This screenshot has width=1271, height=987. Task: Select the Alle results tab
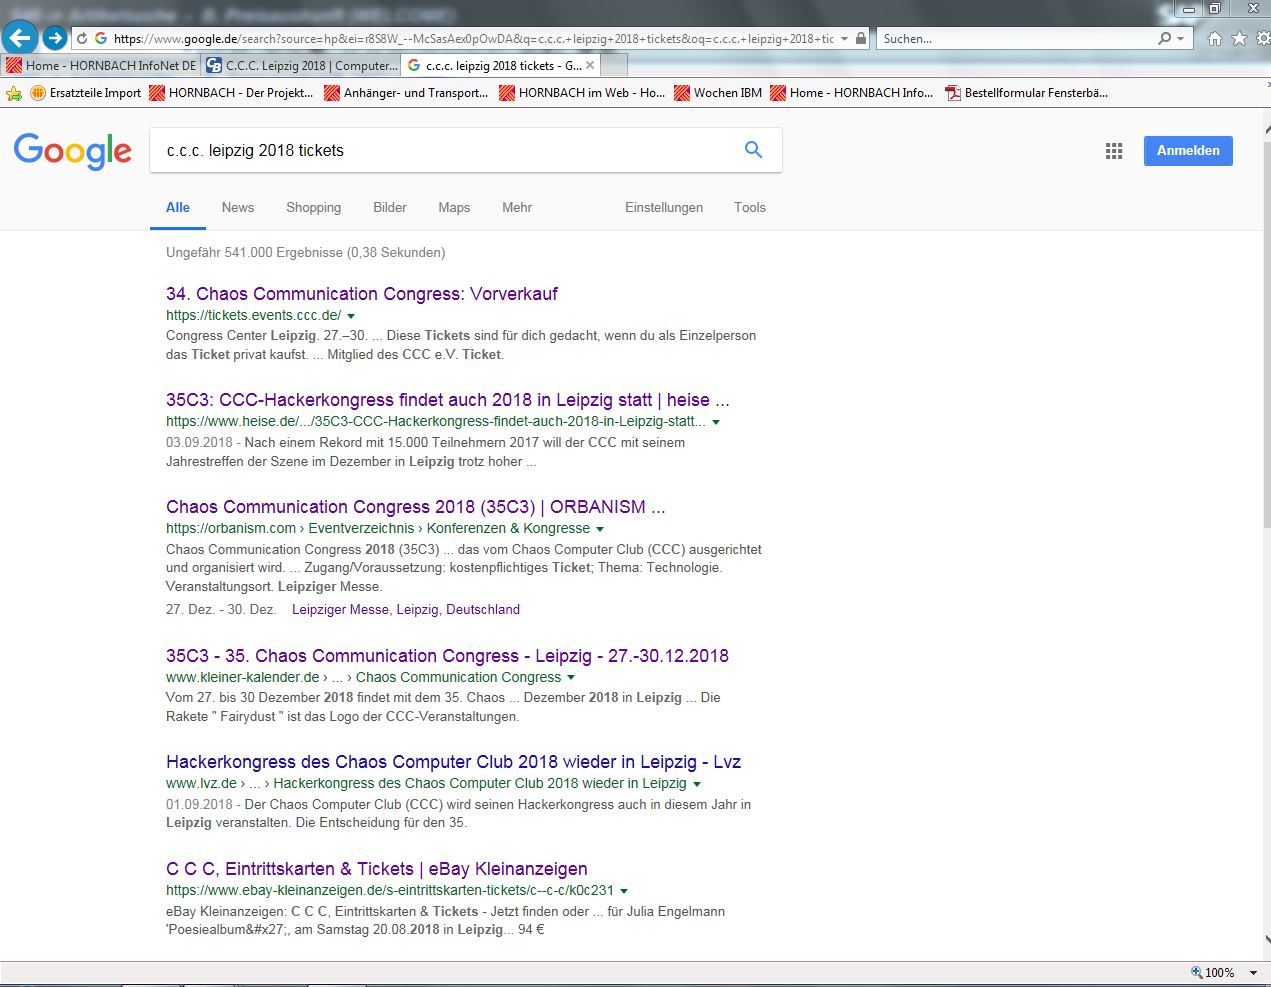pos(178,207)
